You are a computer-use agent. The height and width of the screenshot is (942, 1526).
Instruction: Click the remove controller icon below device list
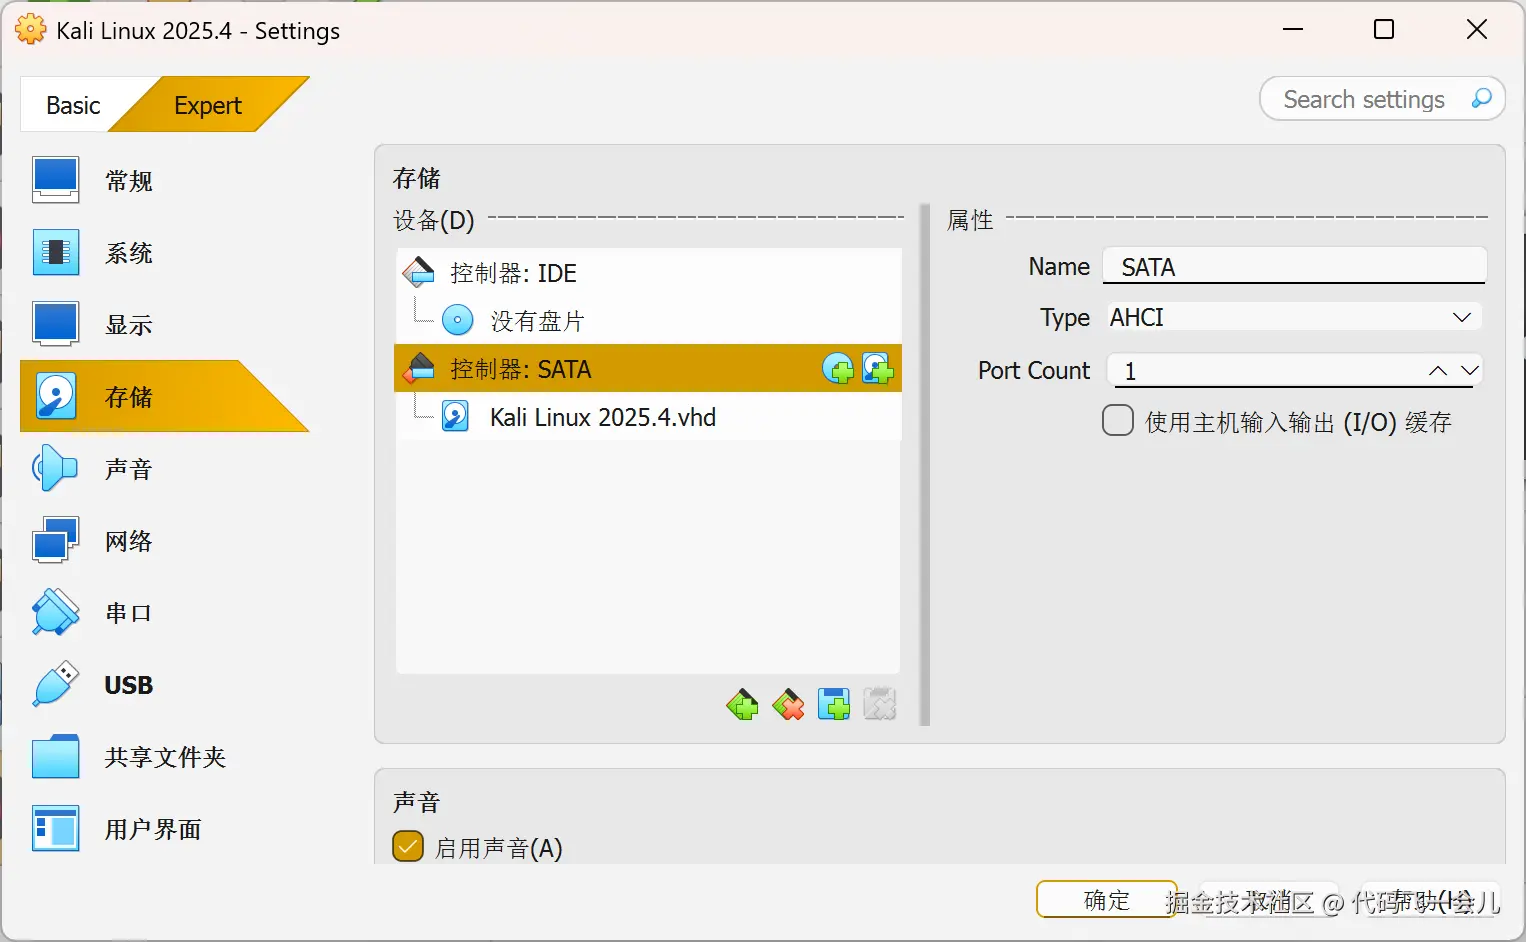point(788,705)
